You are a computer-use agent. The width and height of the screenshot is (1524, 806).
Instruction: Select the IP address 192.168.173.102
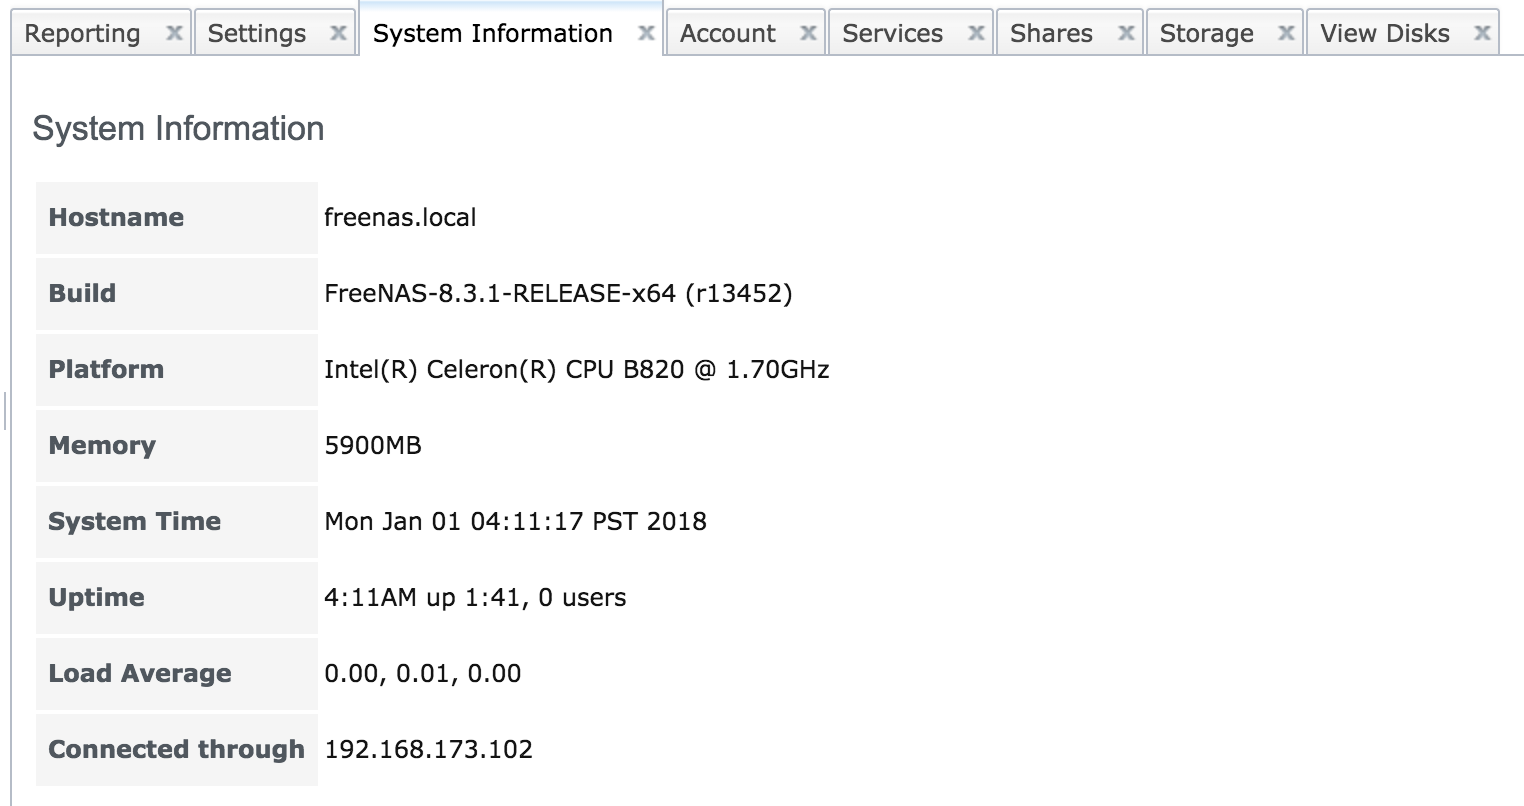tap(429, 749)
